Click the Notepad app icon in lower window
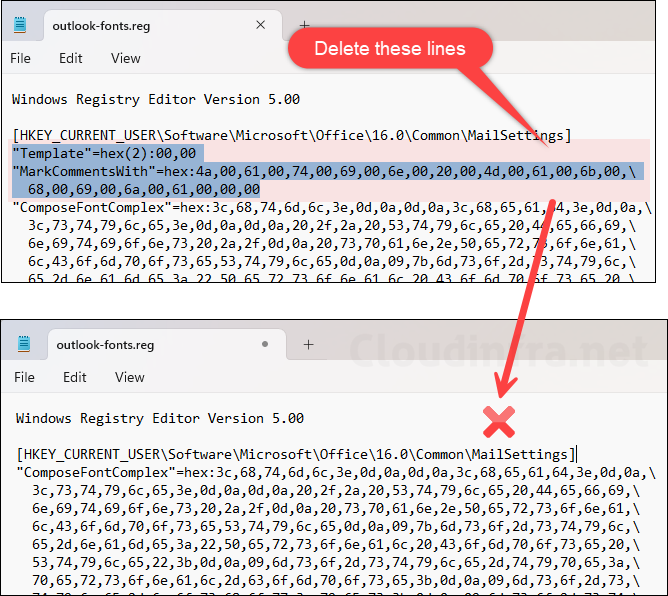Screen dimensions: 668x596 [25, 344]
